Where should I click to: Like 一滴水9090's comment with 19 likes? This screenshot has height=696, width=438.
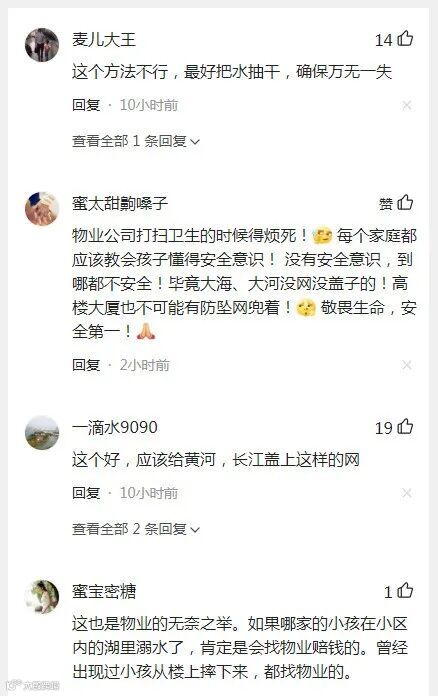405,427
